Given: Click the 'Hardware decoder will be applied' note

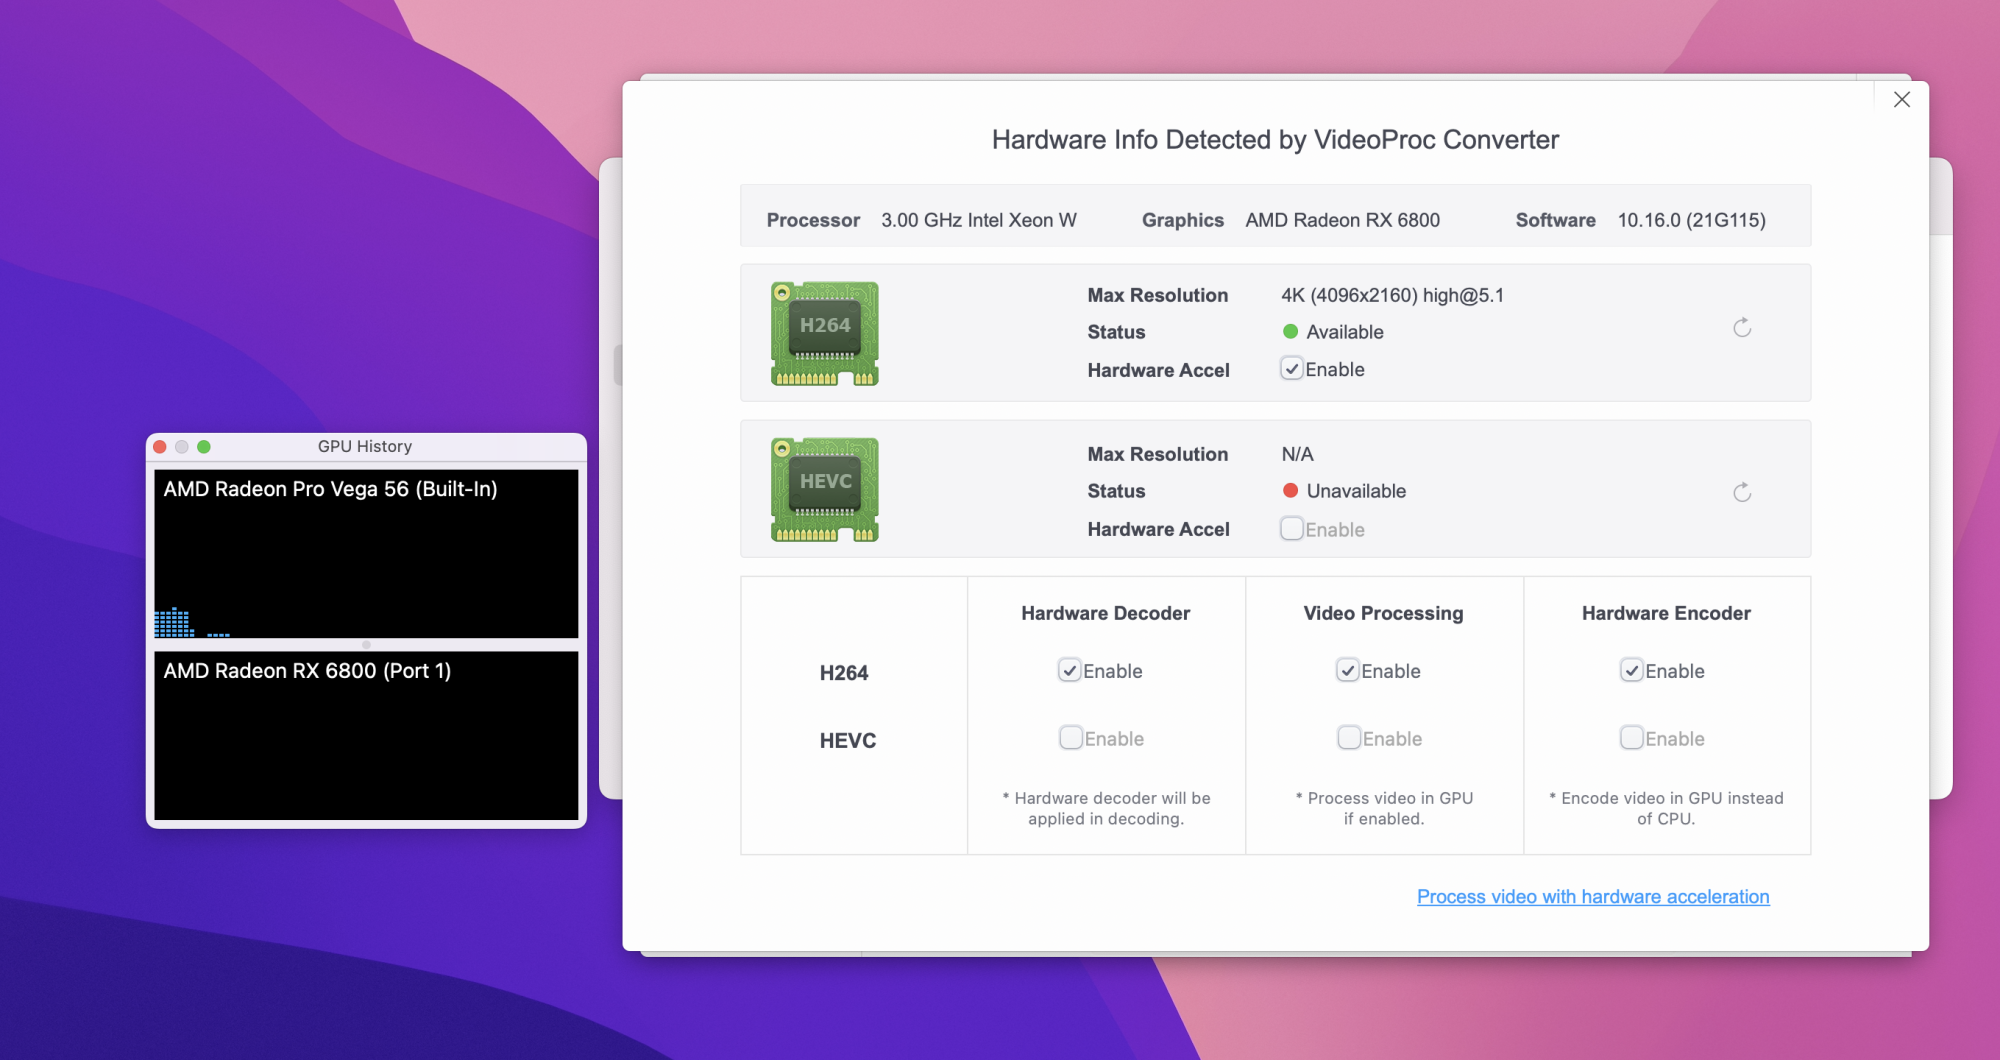Looking at the screenshot, I should click(x=1106, y=808).
